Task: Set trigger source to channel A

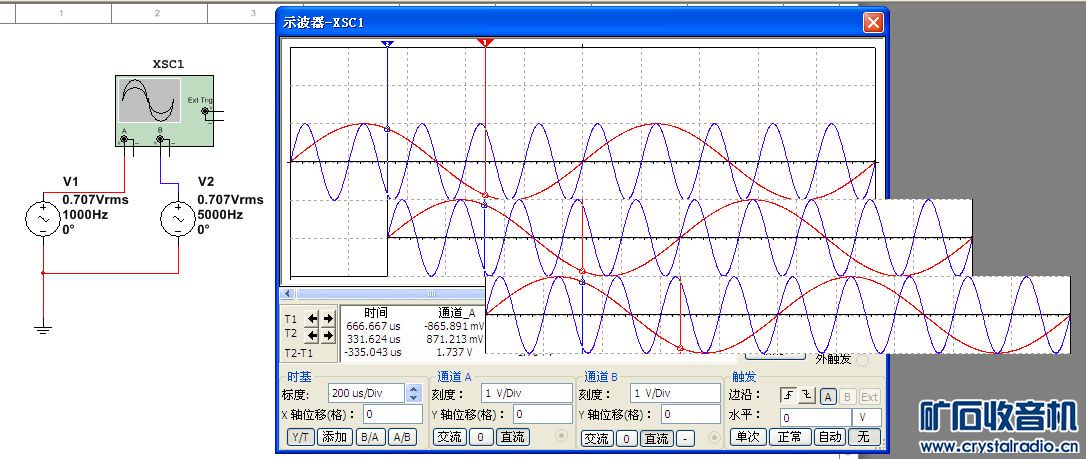Action: coord(828,396)
